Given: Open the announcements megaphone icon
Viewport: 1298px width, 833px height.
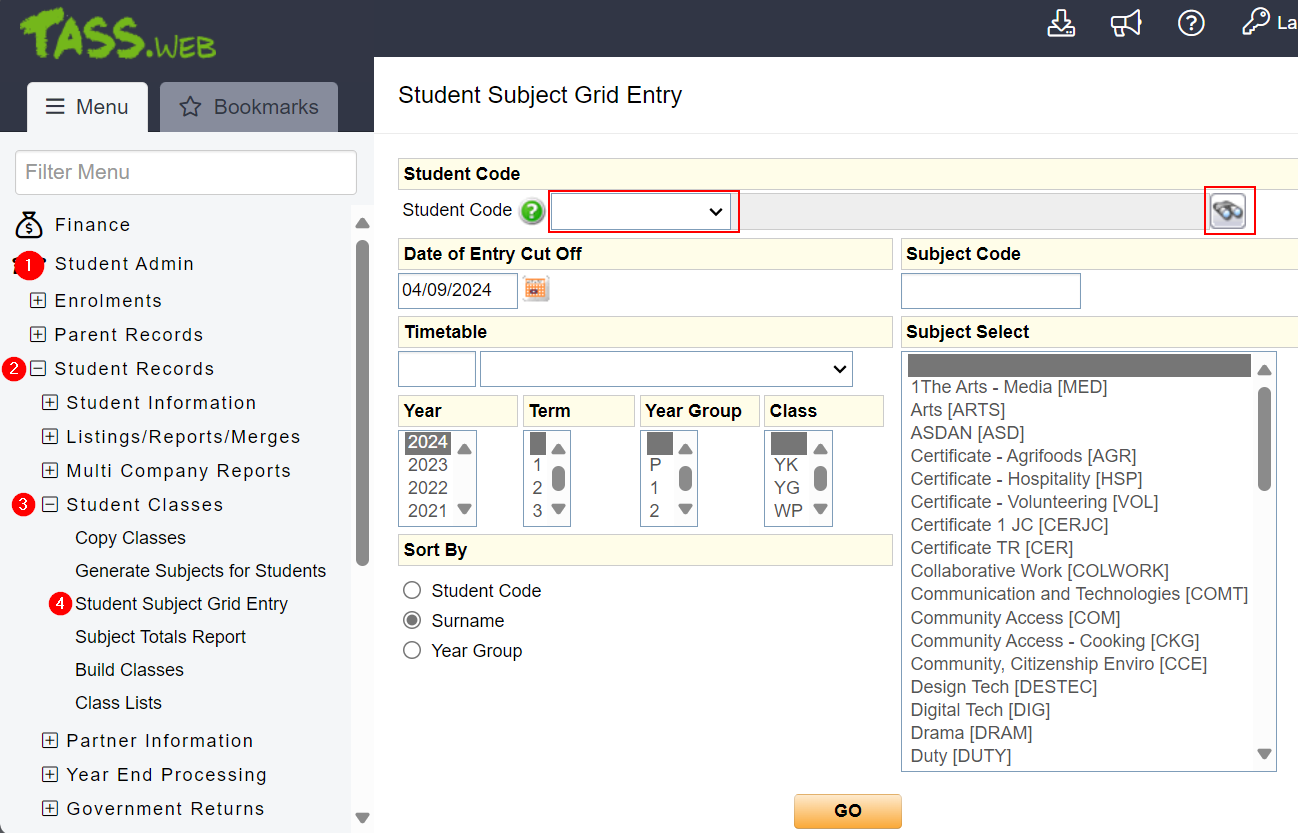Looking at the screenshot, I should (1126, 23).
